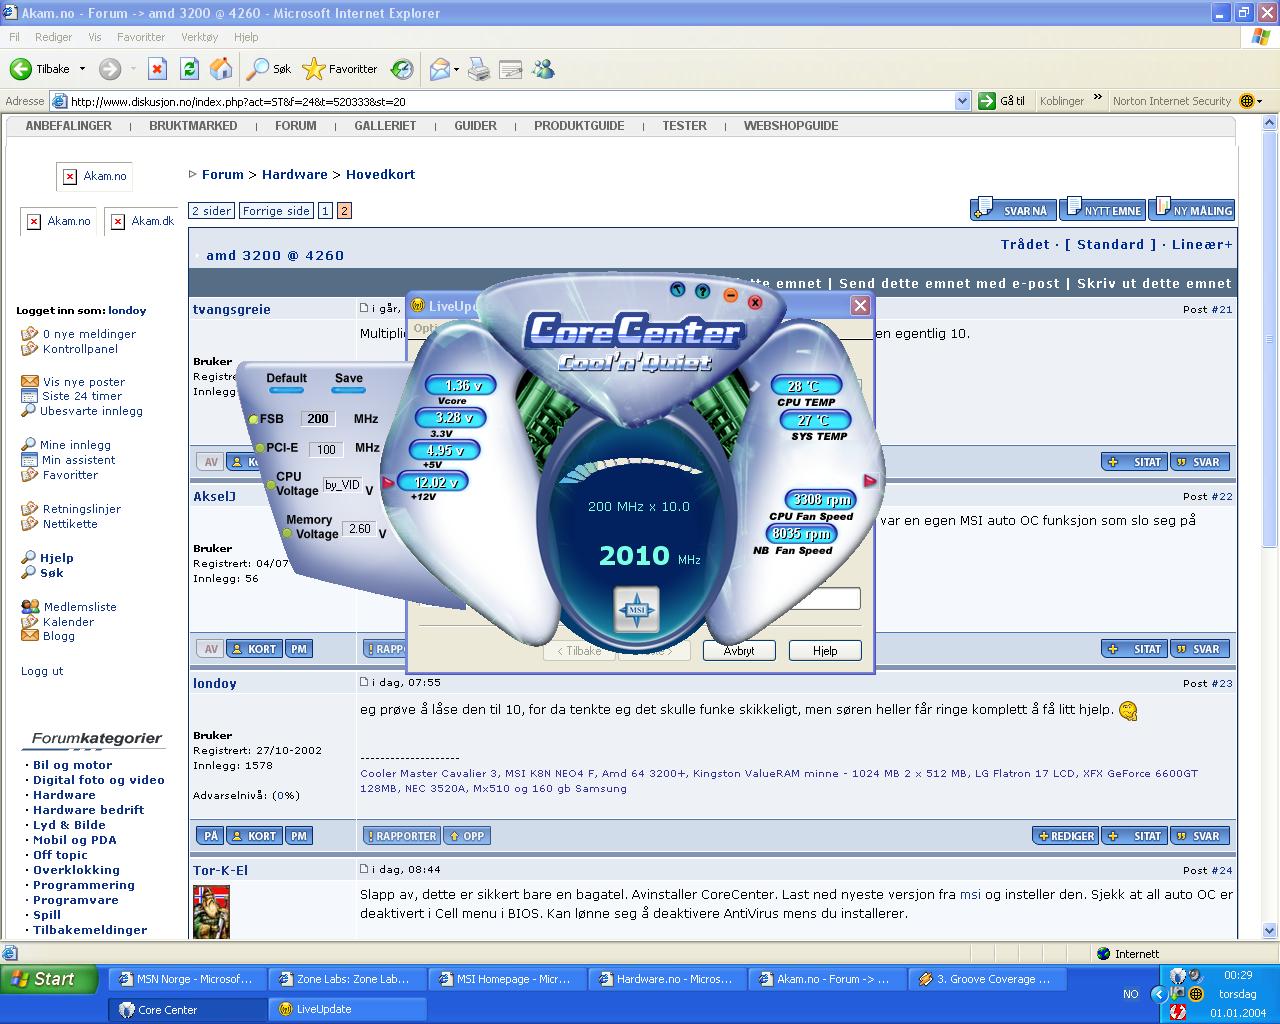Click the browser Stop icon

(x=157, y=69)
